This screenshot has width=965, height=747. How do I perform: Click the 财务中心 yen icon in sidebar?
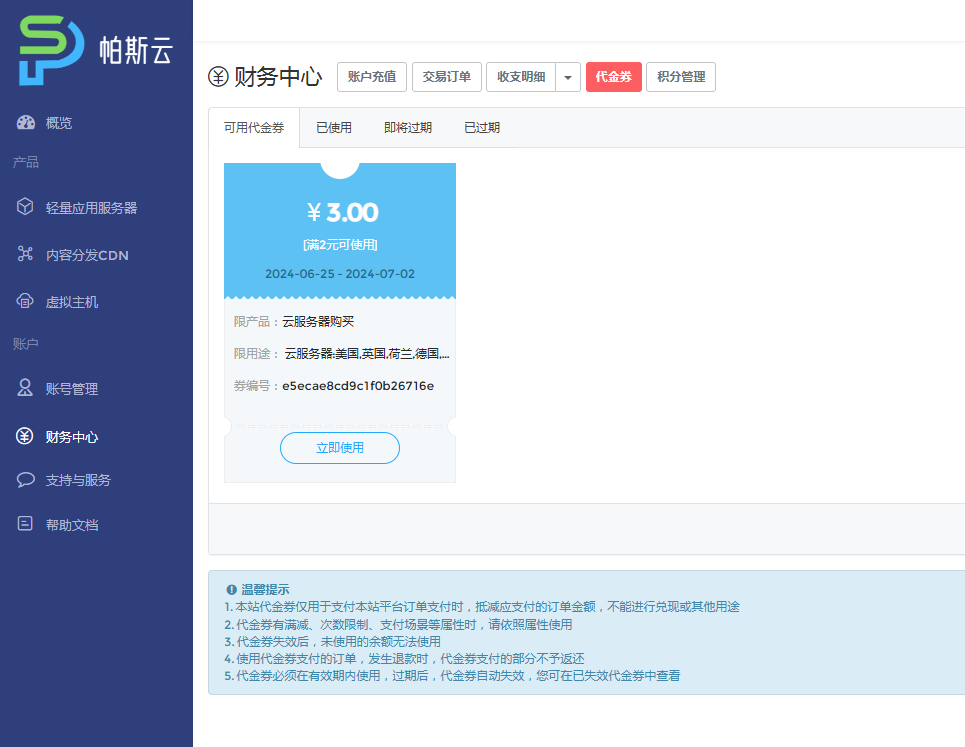click(26, 436)
